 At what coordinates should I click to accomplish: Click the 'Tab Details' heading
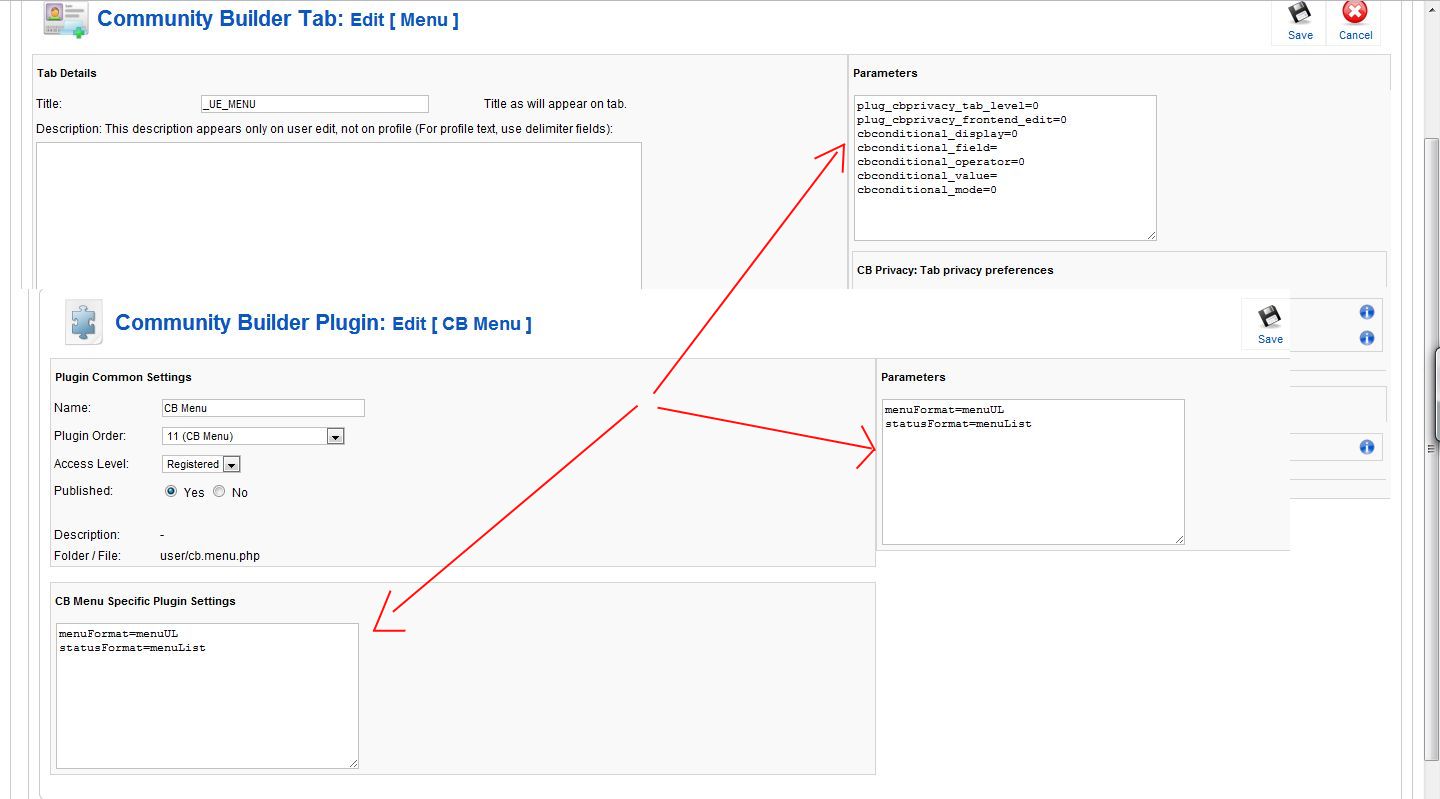[67, 73]
